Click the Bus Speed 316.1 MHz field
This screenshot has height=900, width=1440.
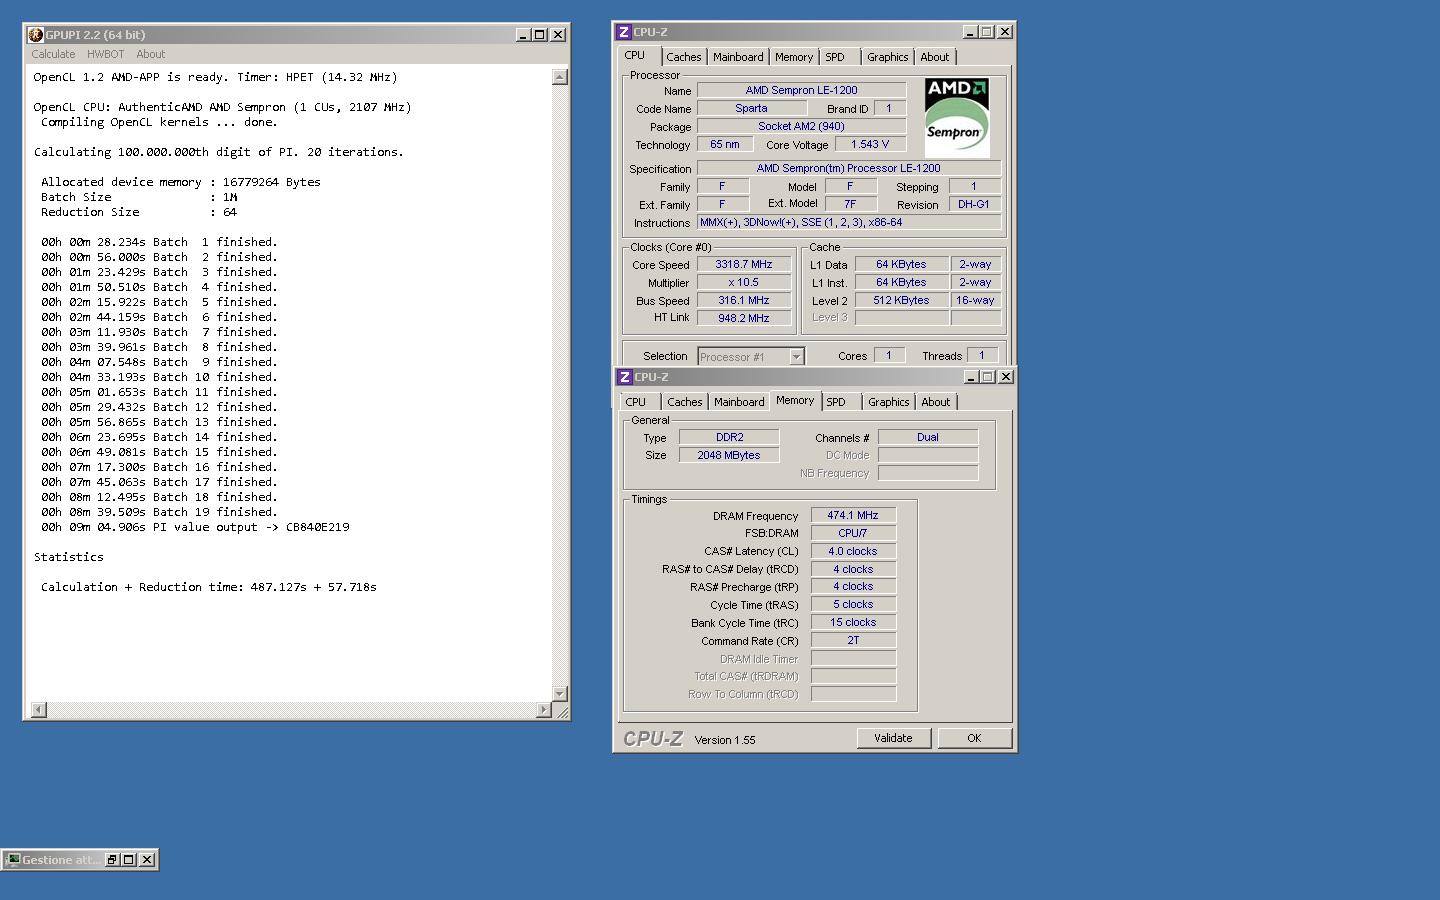[x=744, y=301]
